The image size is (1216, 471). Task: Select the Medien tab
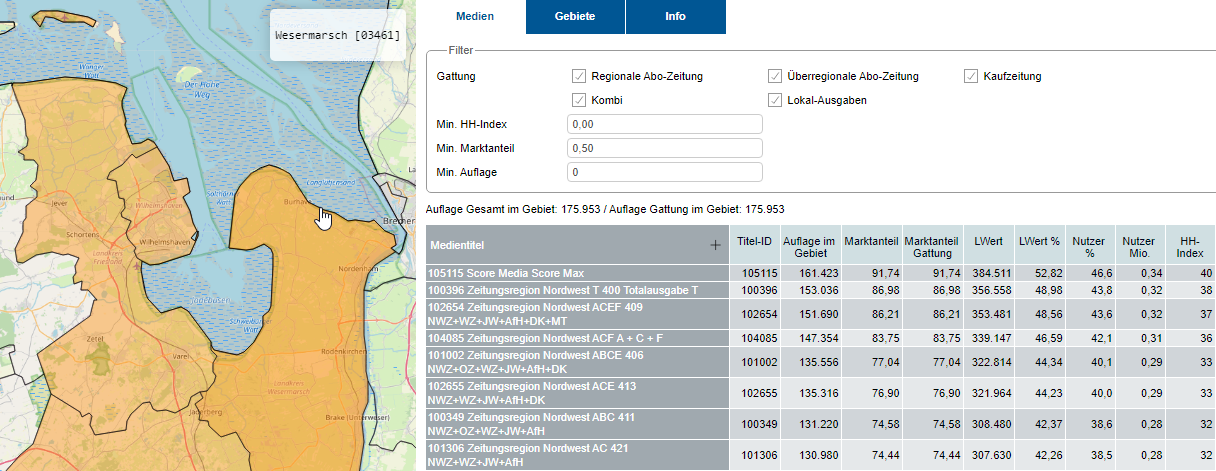476,17
